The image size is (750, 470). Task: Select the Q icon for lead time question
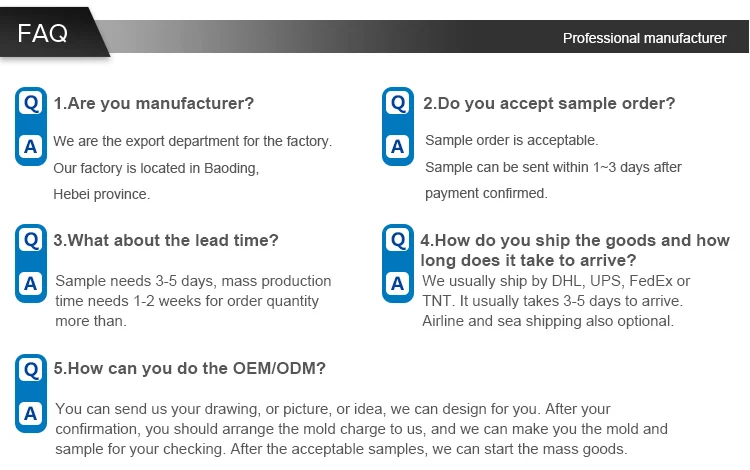pyautogui.click(x=30, y=240)
